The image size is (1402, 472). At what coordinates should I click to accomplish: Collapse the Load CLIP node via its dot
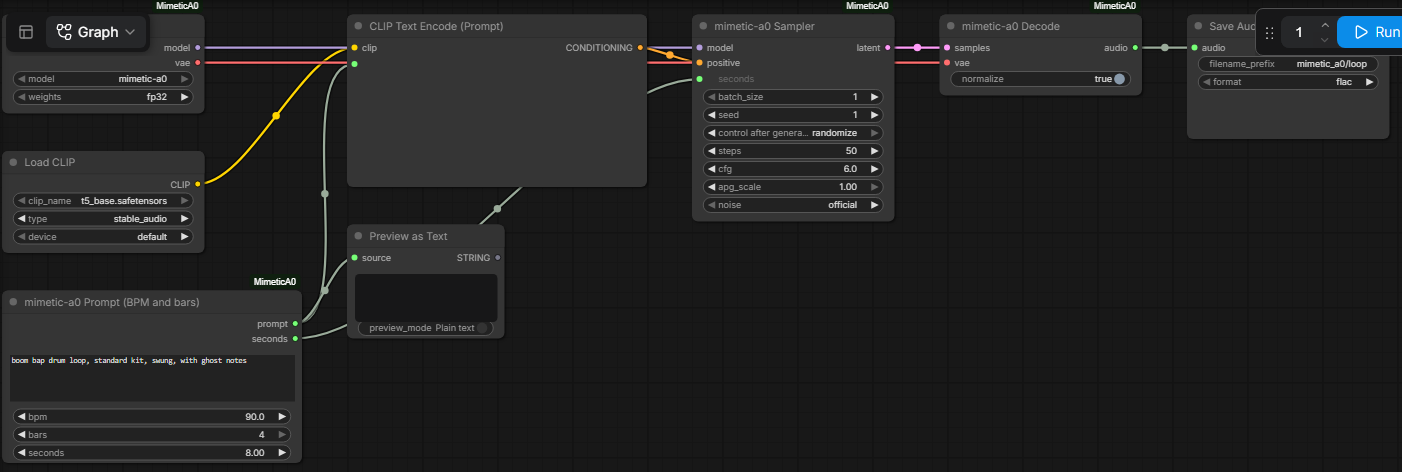13,162
